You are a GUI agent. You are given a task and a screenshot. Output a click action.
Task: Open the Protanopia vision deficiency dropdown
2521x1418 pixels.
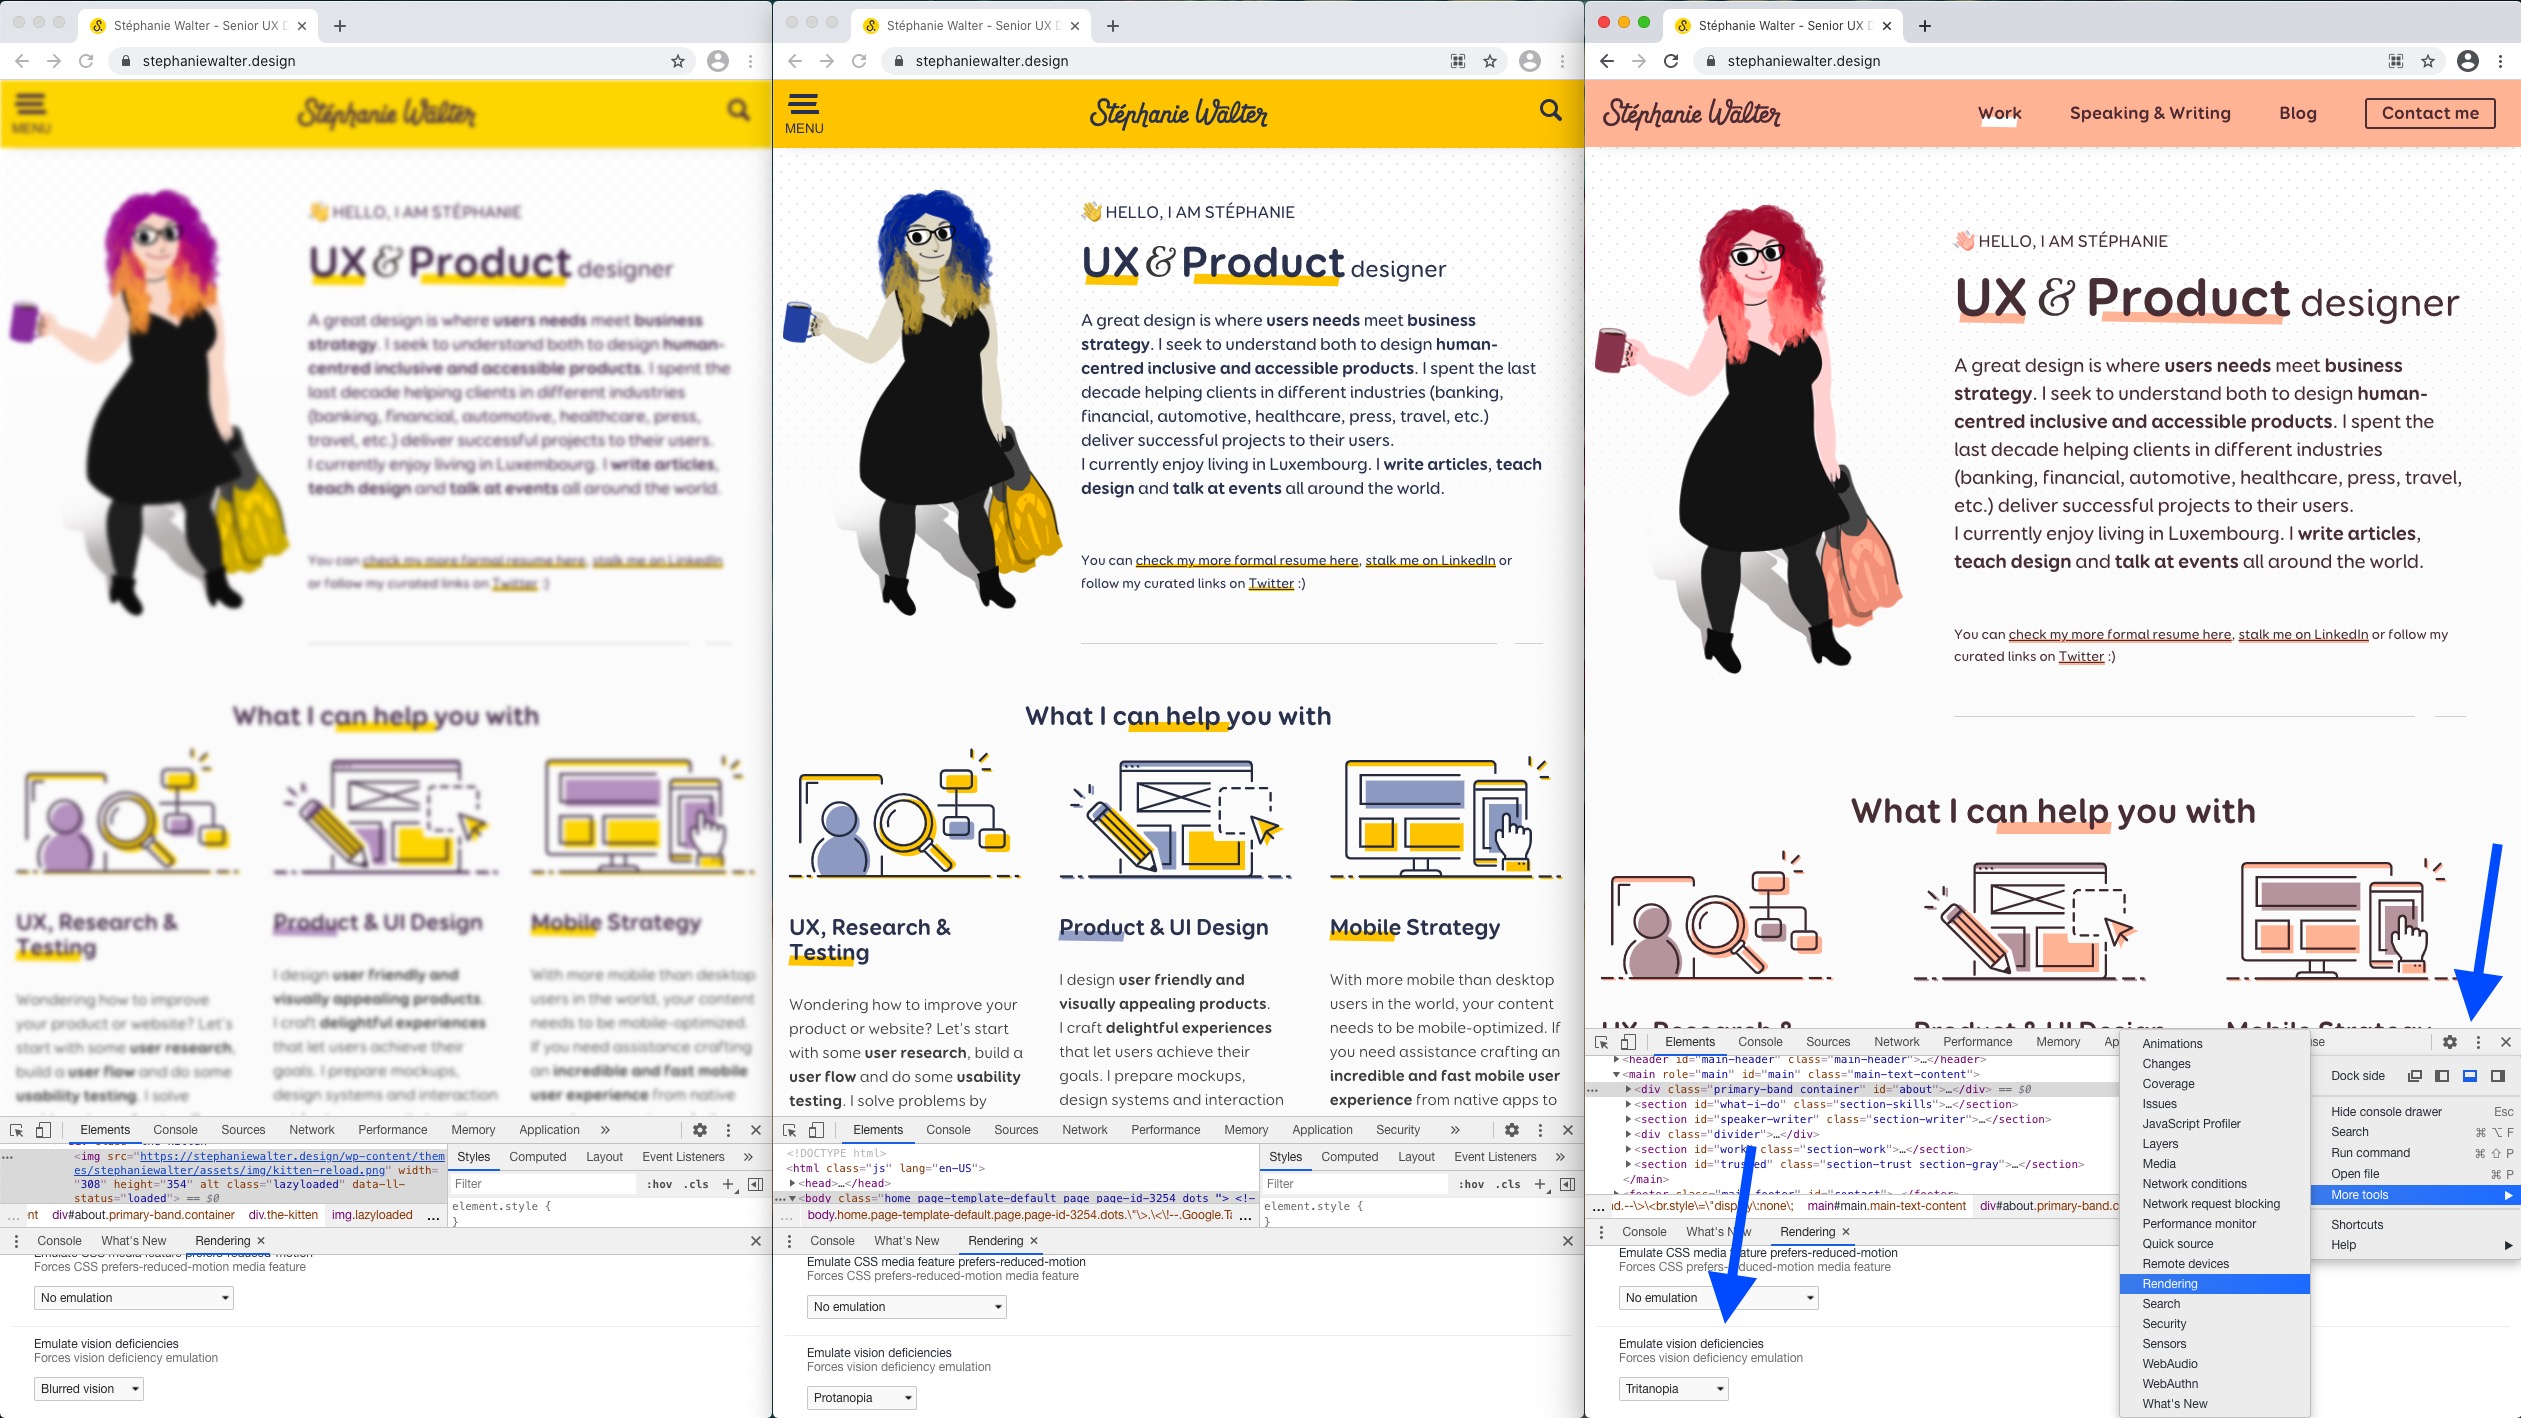click(862, 1397)
